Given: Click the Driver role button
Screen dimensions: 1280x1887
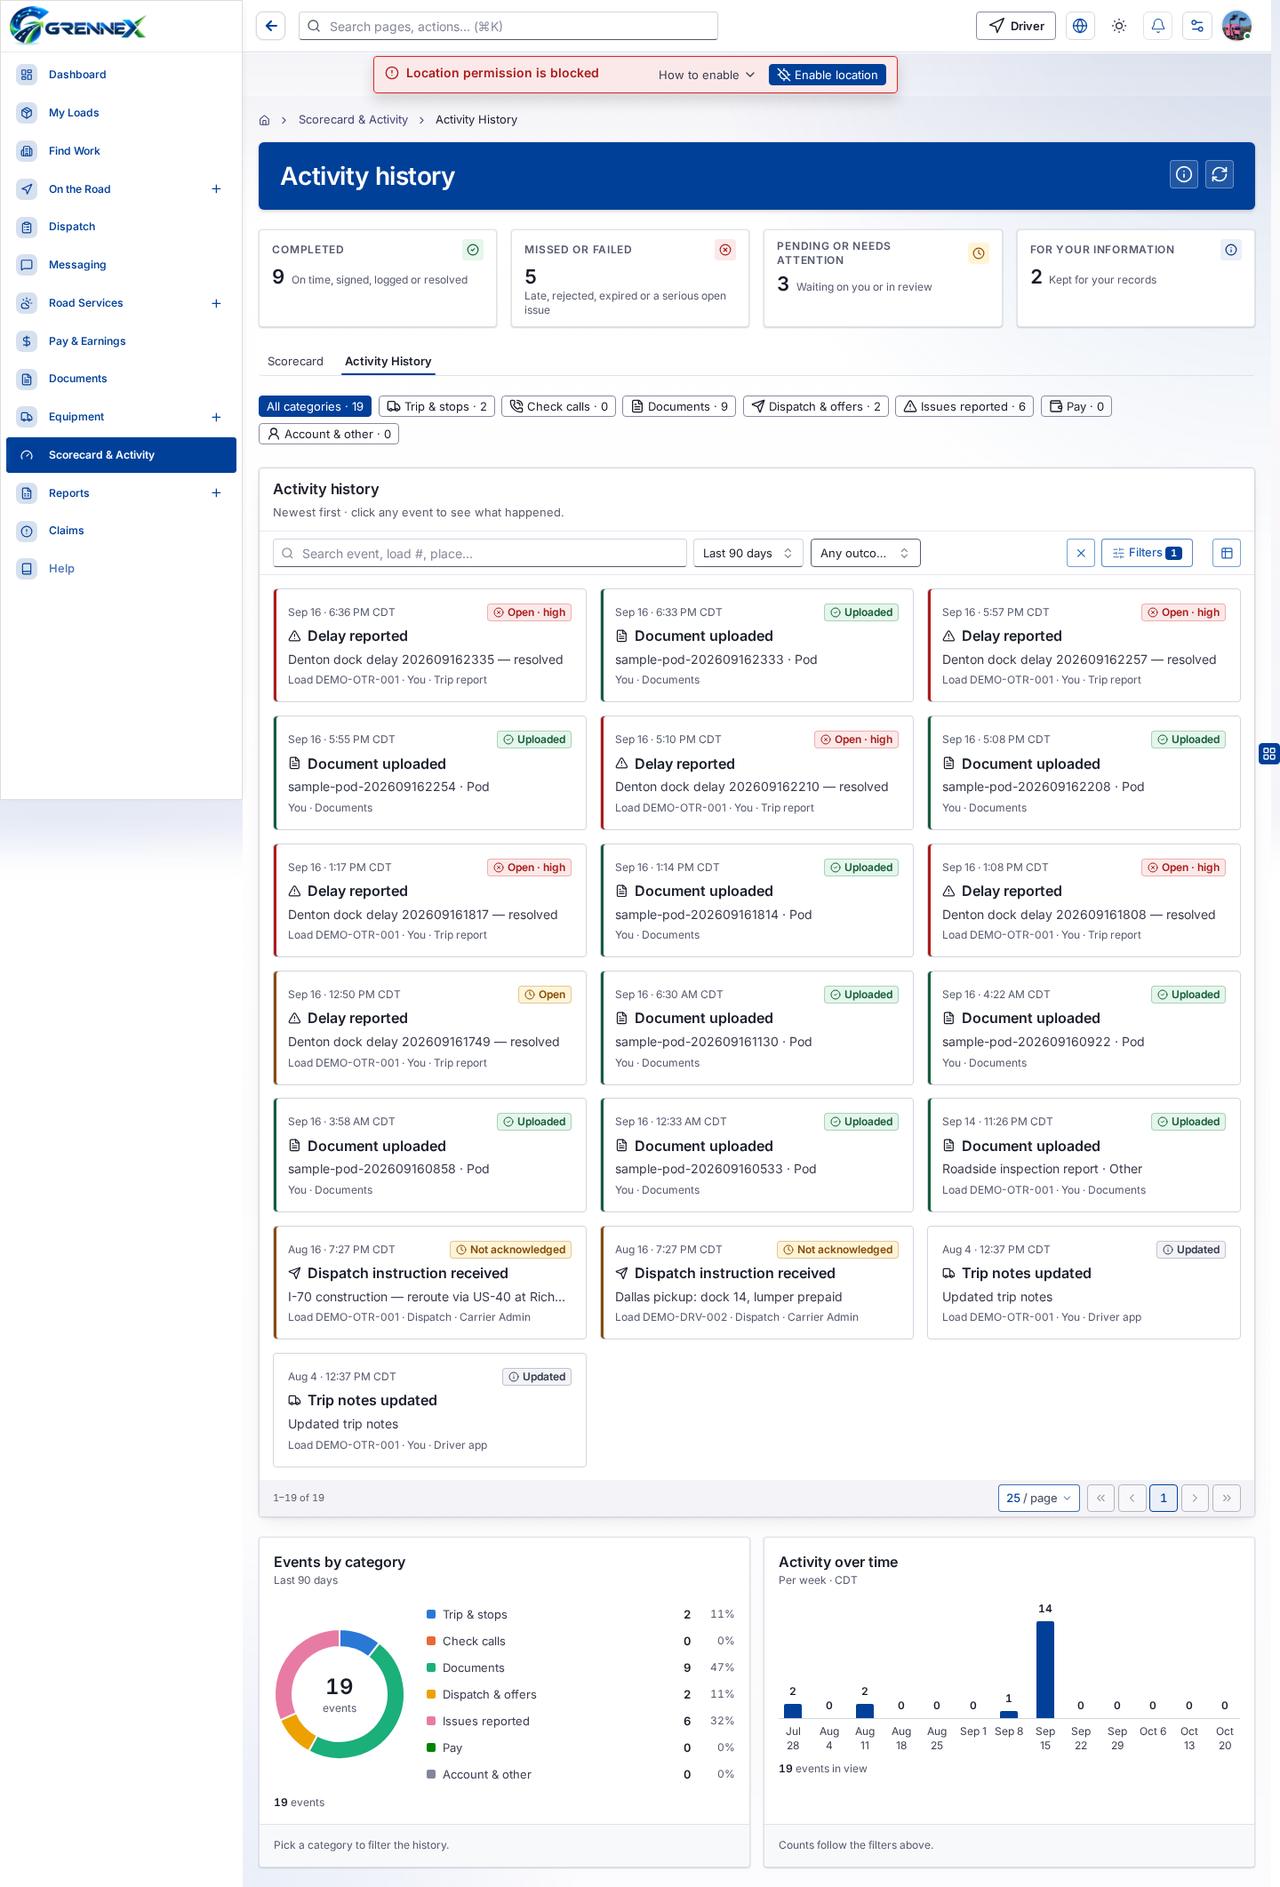Looking at the screenshot, I should click(x=1015, y=26).
